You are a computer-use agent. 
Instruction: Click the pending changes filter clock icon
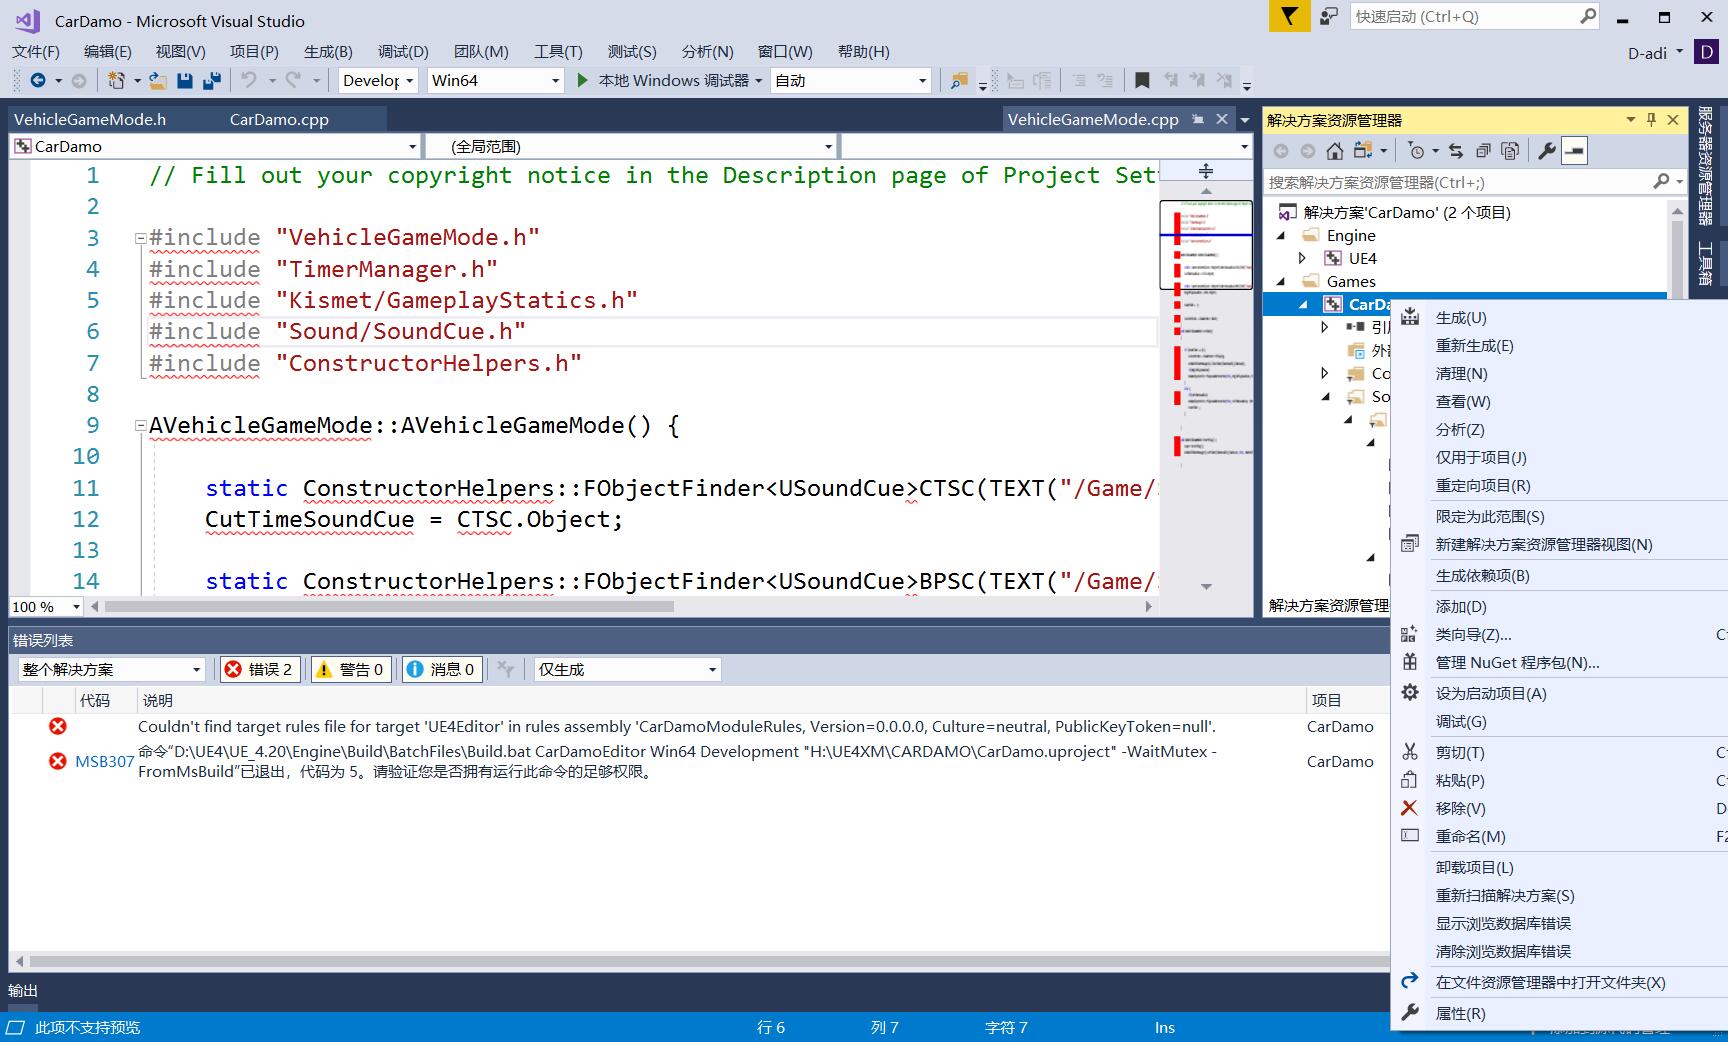(x=1416, y=151)
